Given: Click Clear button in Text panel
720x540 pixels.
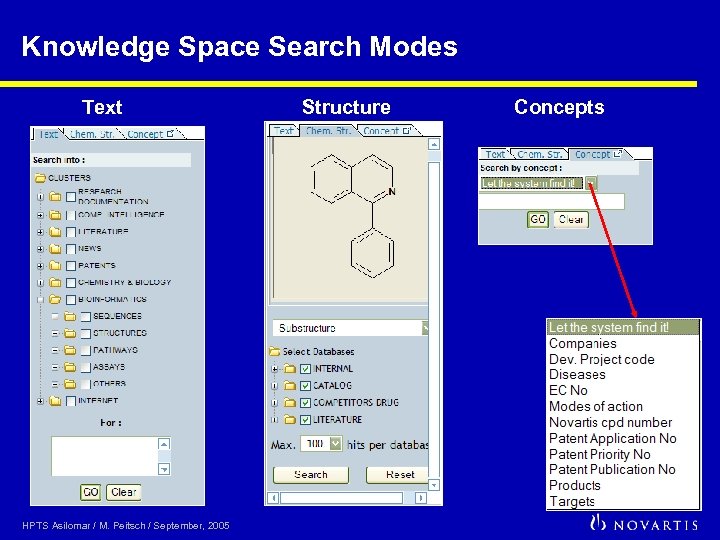Looking at the screenshot, I should [124, 492].
